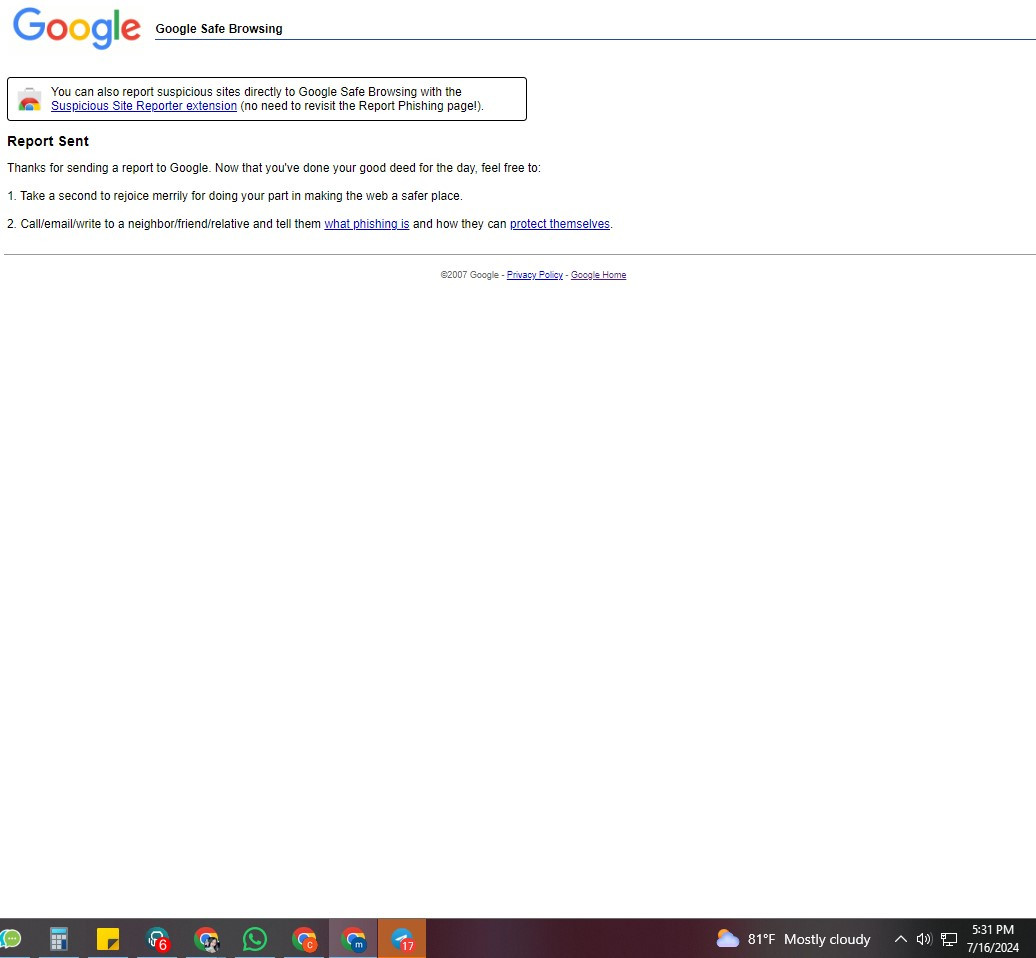
Task: Open the Privacy Policy footer link
Action: pyautogui.click(x=535, y=275)
